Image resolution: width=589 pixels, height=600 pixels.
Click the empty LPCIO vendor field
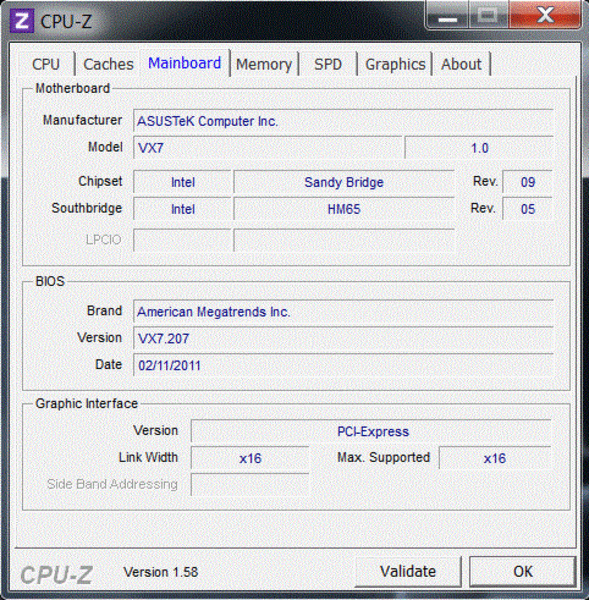(183, 240)
